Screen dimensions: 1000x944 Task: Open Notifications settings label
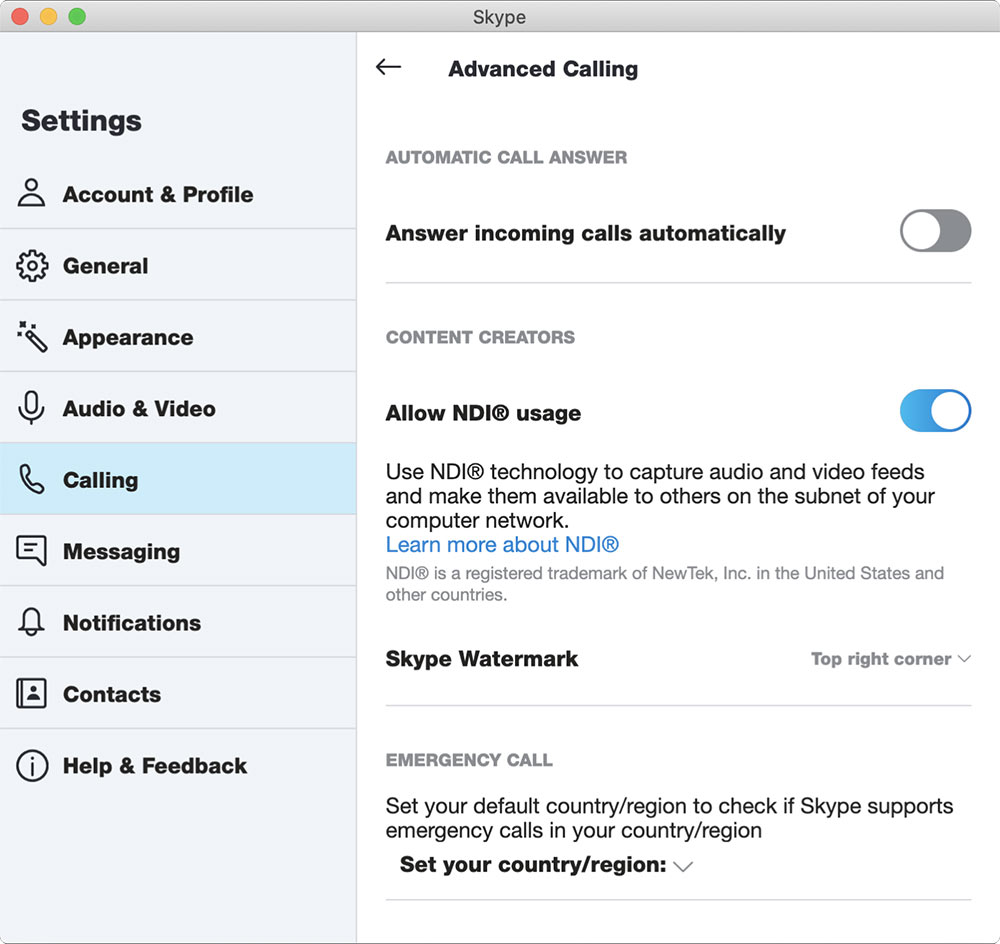[x=132, y=623]
